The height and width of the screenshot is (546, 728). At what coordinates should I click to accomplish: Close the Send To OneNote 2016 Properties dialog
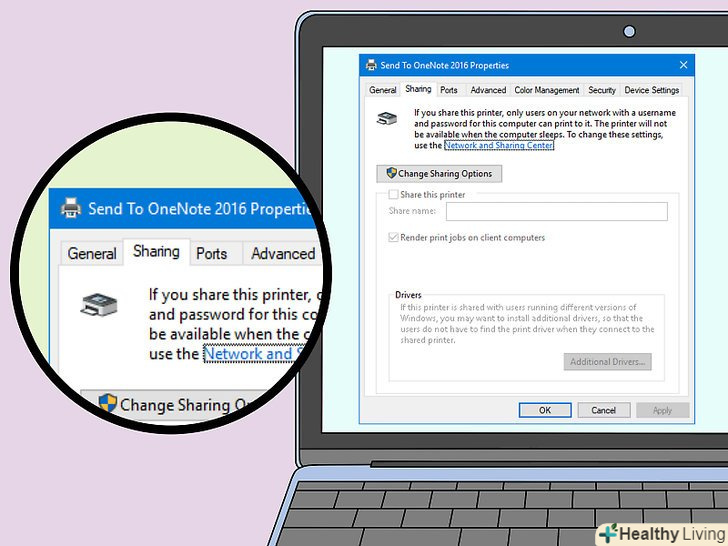pos(683,65)
